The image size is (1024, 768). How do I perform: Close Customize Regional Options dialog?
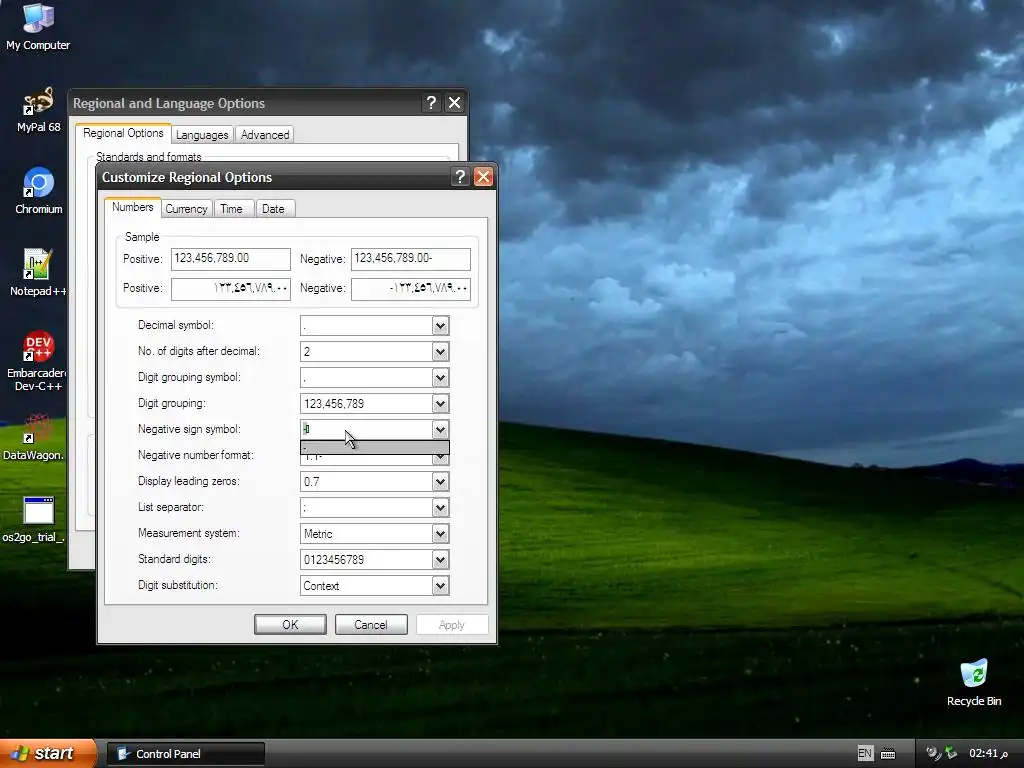point(483,176)
